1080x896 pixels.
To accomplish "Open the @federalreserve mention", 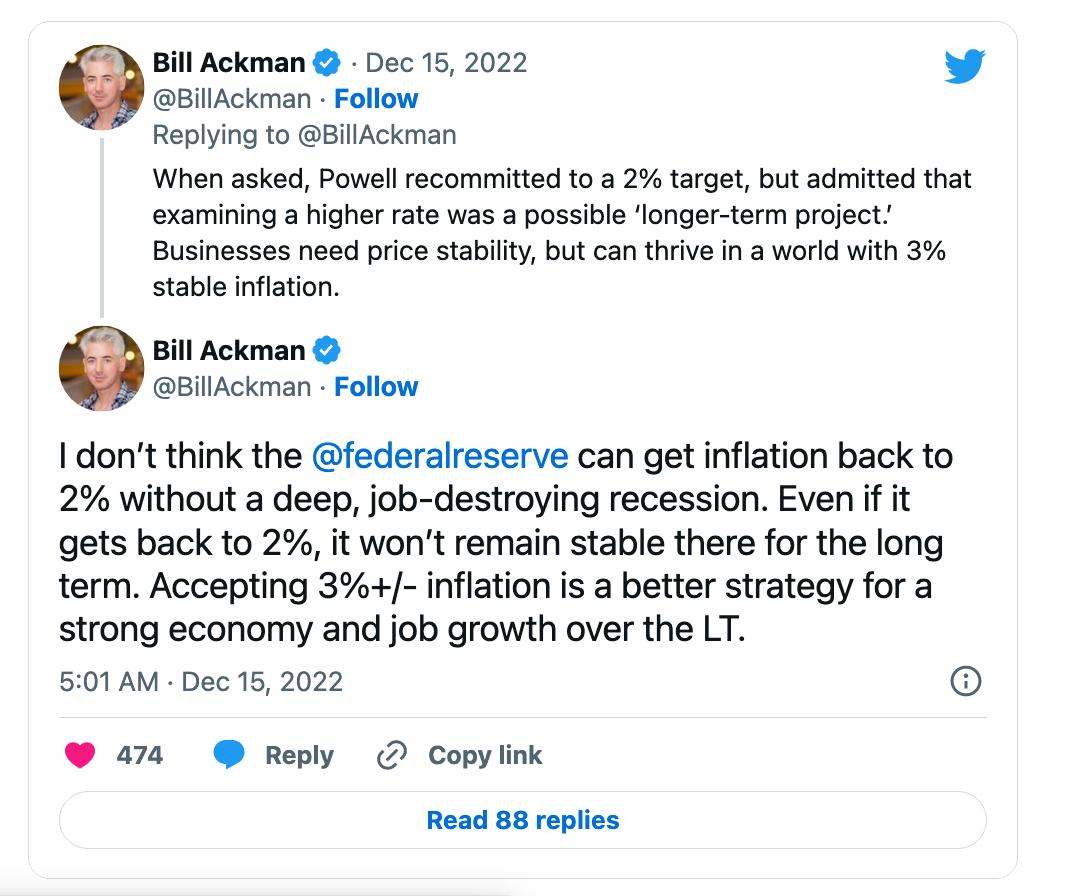I will click(440, 456).
